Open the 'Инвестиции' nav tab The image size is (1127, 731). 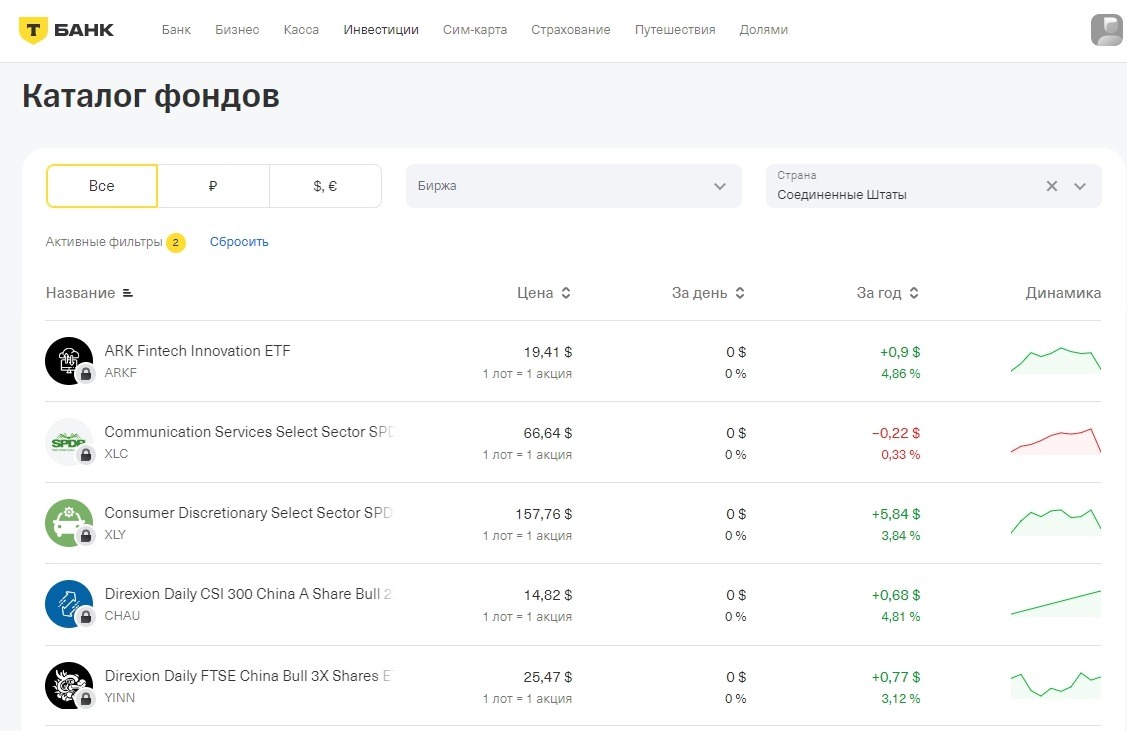[x=381, y=29]
